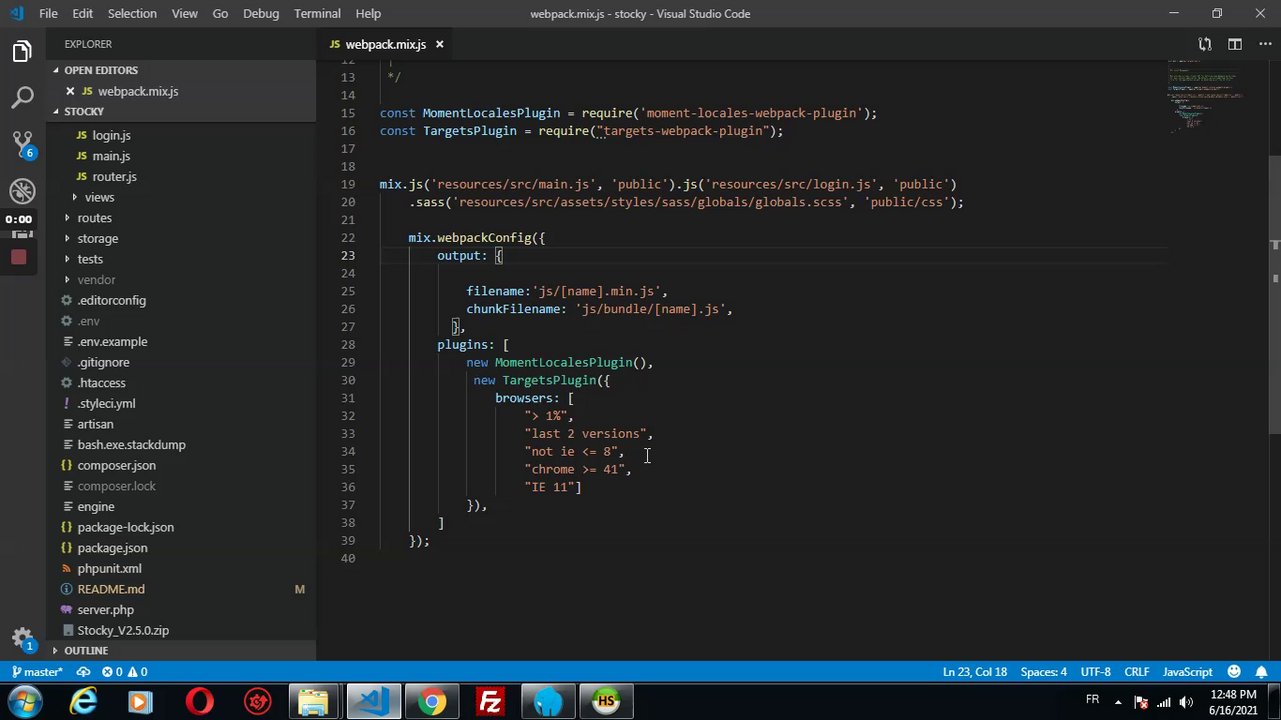Change indentation via Spaces: 4
This screenshot has width=1281, height=720.
[x=1044, y=672]
